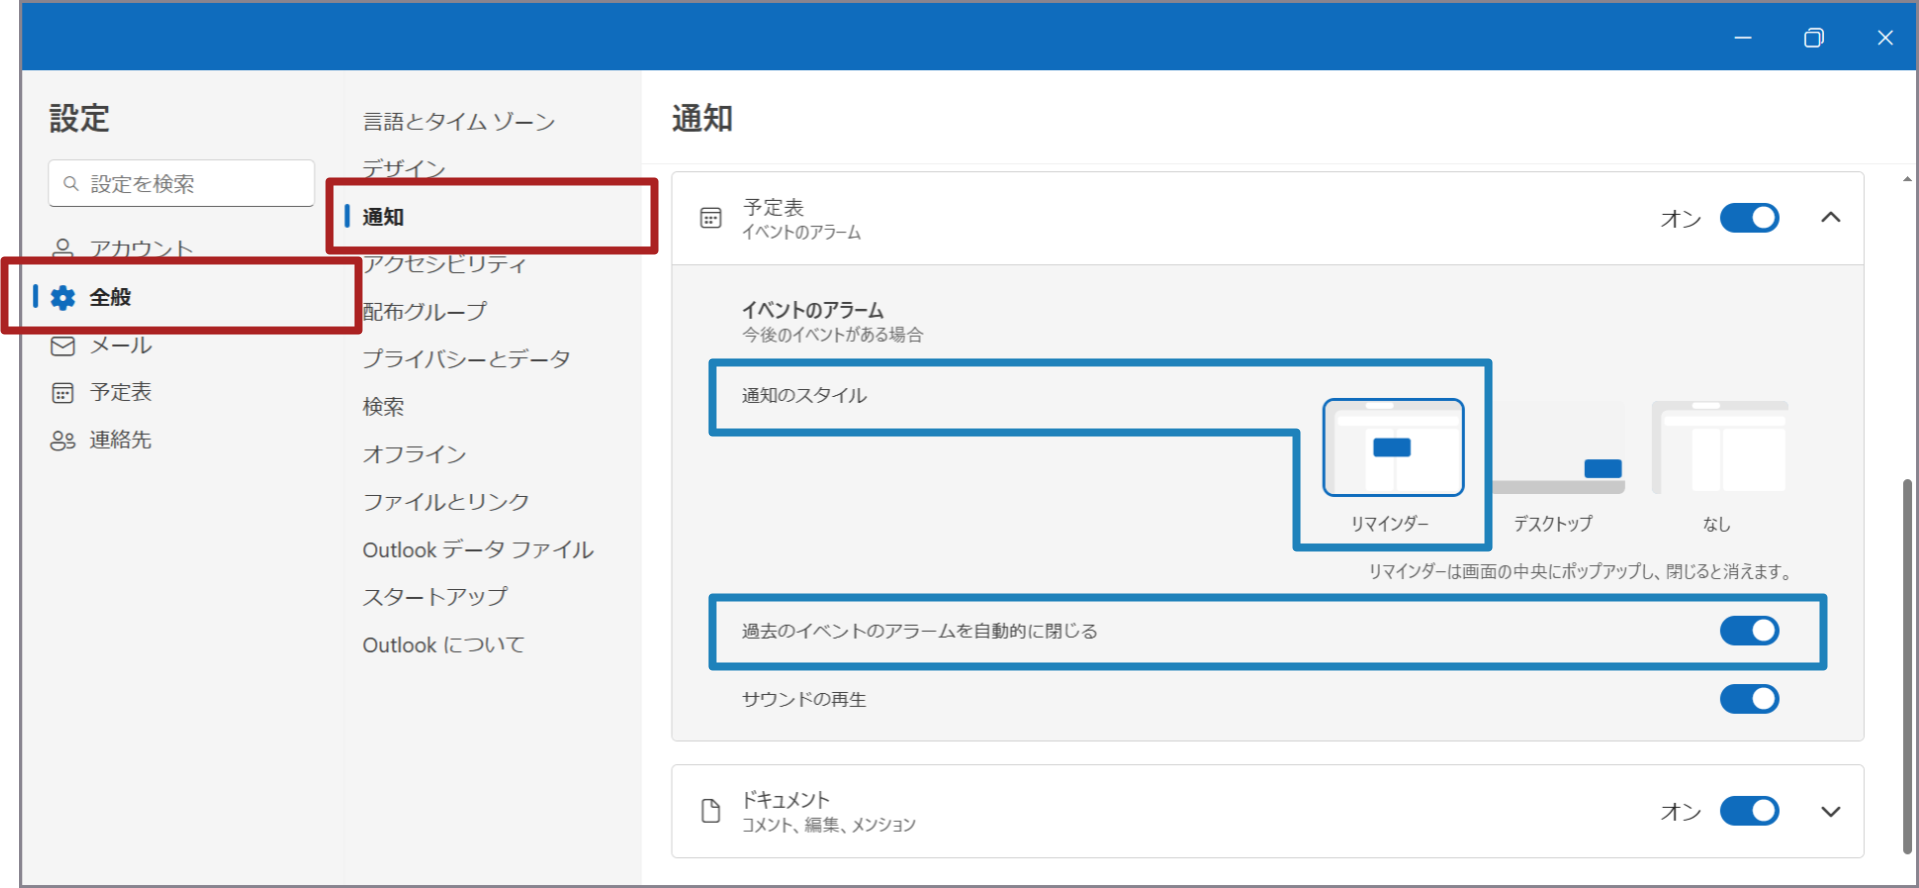
Task: Click the envelope icon for メール
Action: 63,346
